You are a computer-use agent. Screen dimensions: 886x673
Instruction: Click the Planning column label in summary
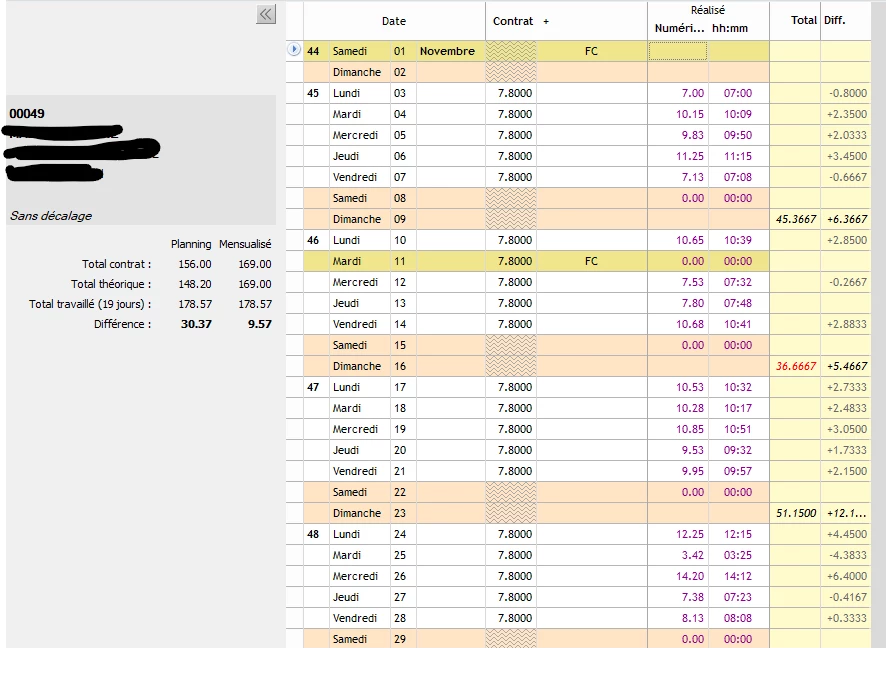pyautogui.click(x=191, y=244)
